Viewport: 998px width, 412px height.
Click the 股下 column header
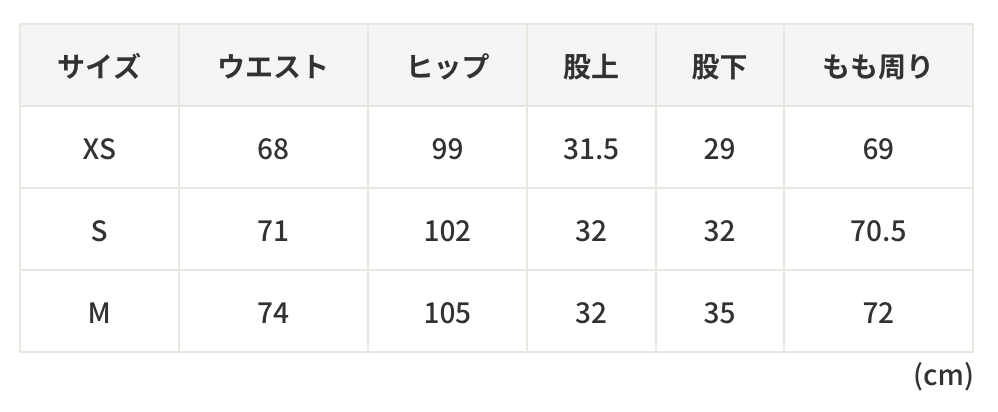(x=718, y=68)
